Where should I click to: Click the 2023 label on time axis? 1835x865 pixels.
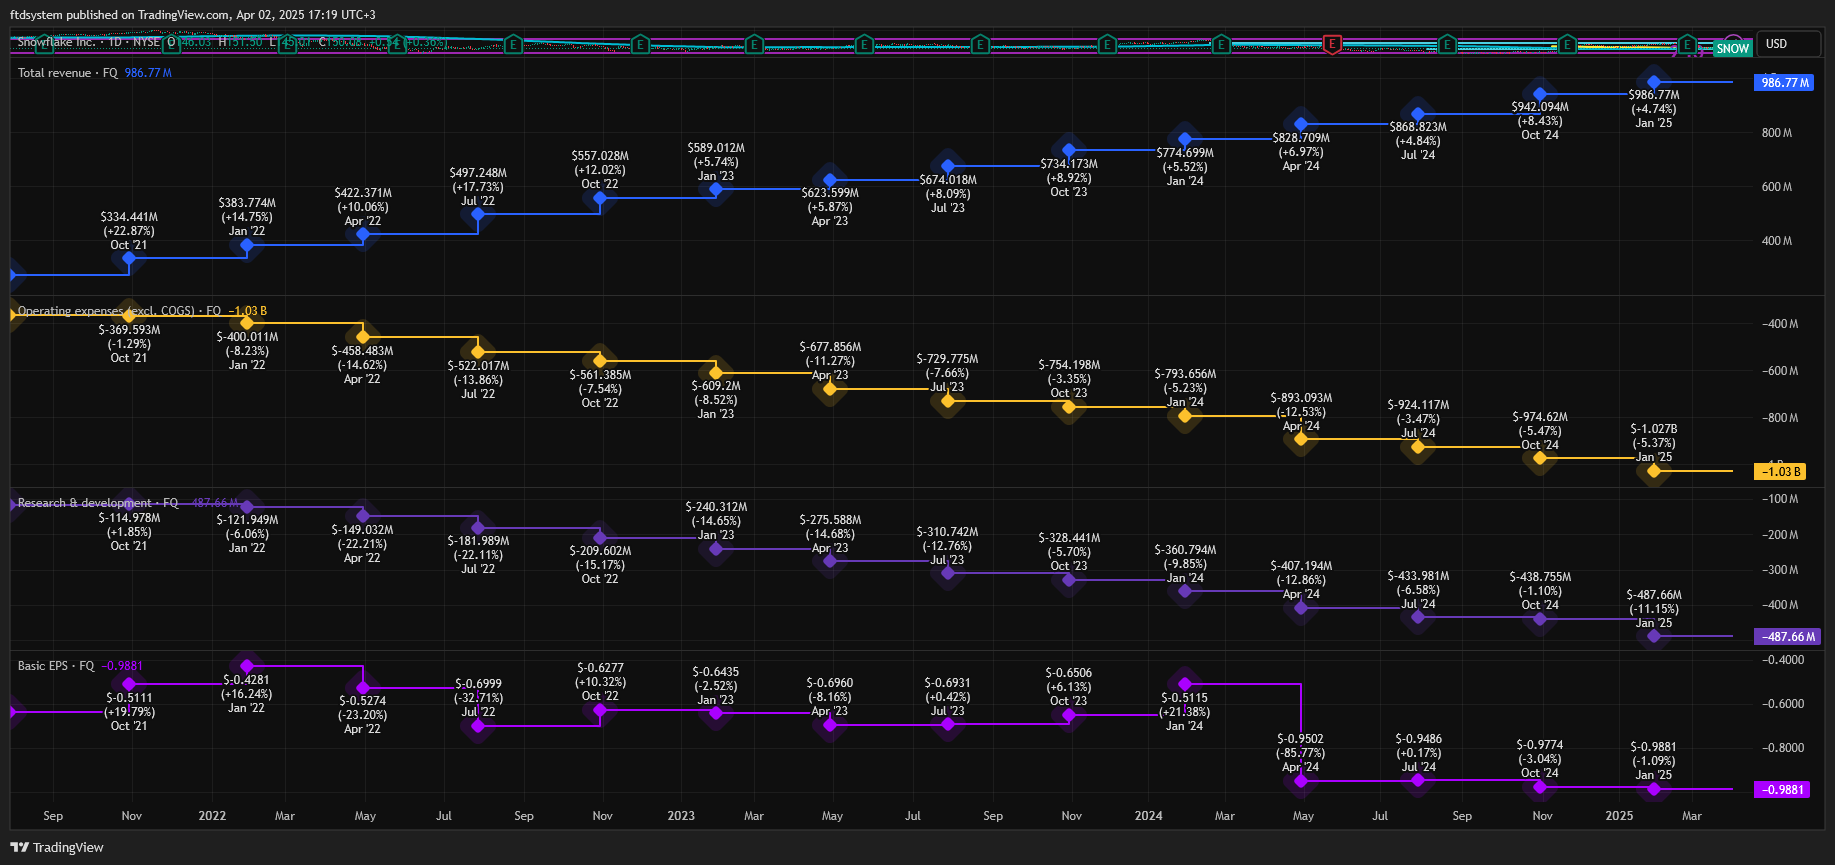coord(681,816)
